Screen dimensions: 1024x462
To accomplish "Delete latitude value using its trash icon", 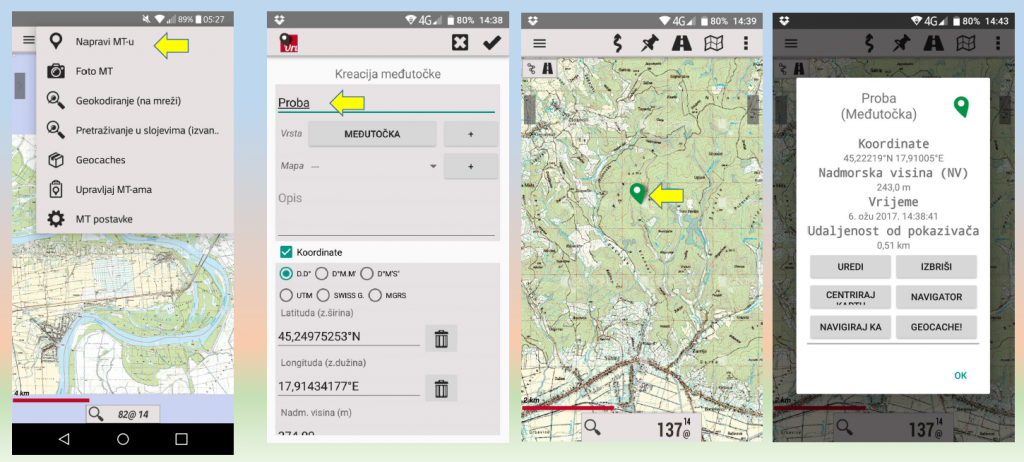I will click(441, 338).
